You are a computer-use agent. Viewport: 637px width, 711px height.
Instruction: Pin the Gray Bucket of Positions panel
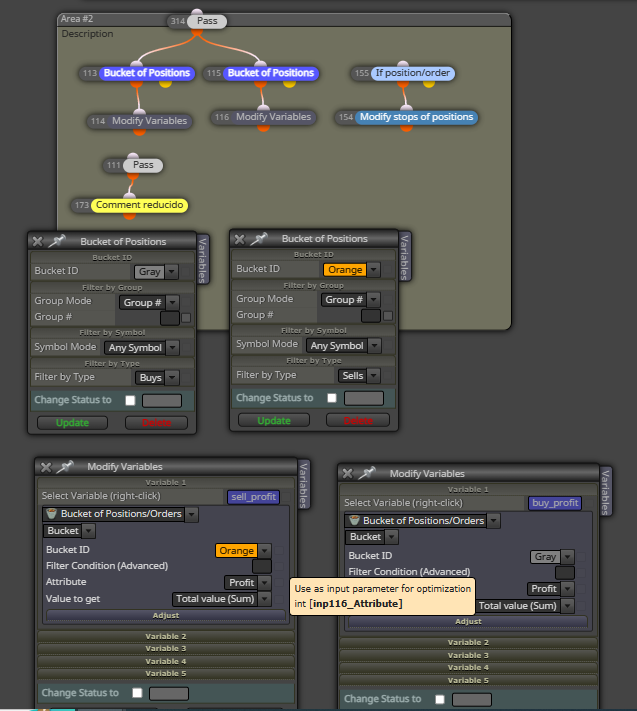[x=57, y=241]
